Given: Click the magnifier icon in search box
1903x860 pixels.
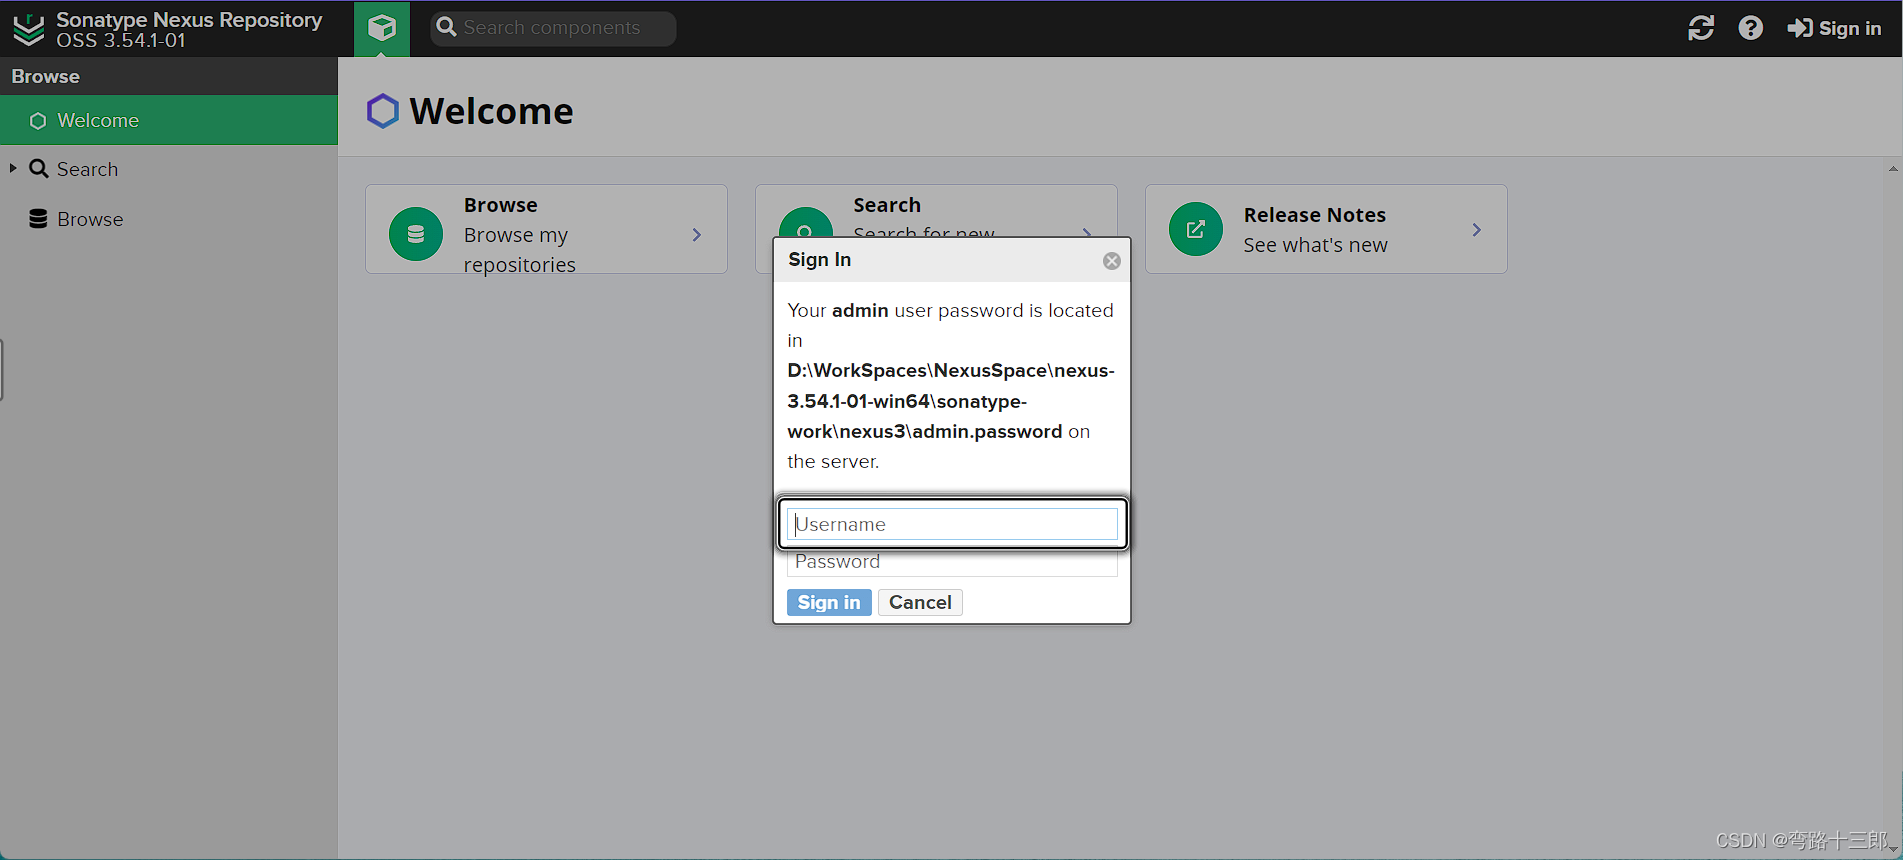Looking at the screenshot, I should (447, 27).
